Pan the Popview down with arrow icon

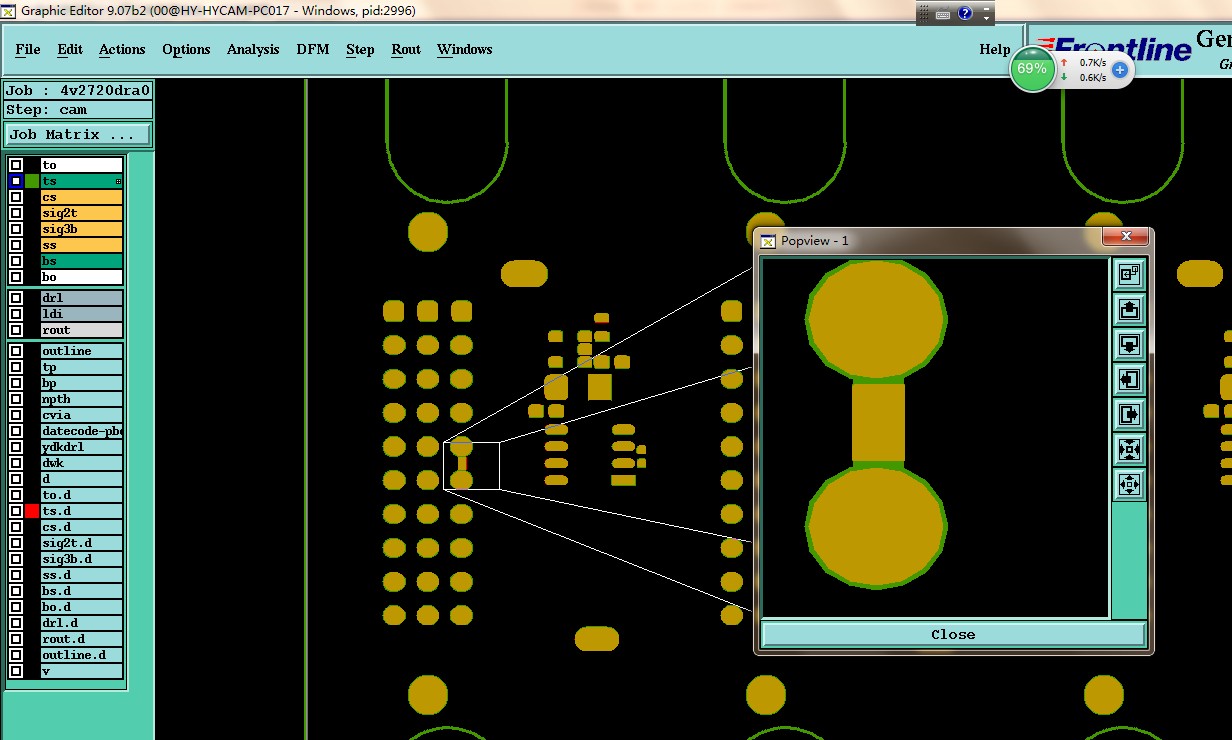(x=1129, y=344)
